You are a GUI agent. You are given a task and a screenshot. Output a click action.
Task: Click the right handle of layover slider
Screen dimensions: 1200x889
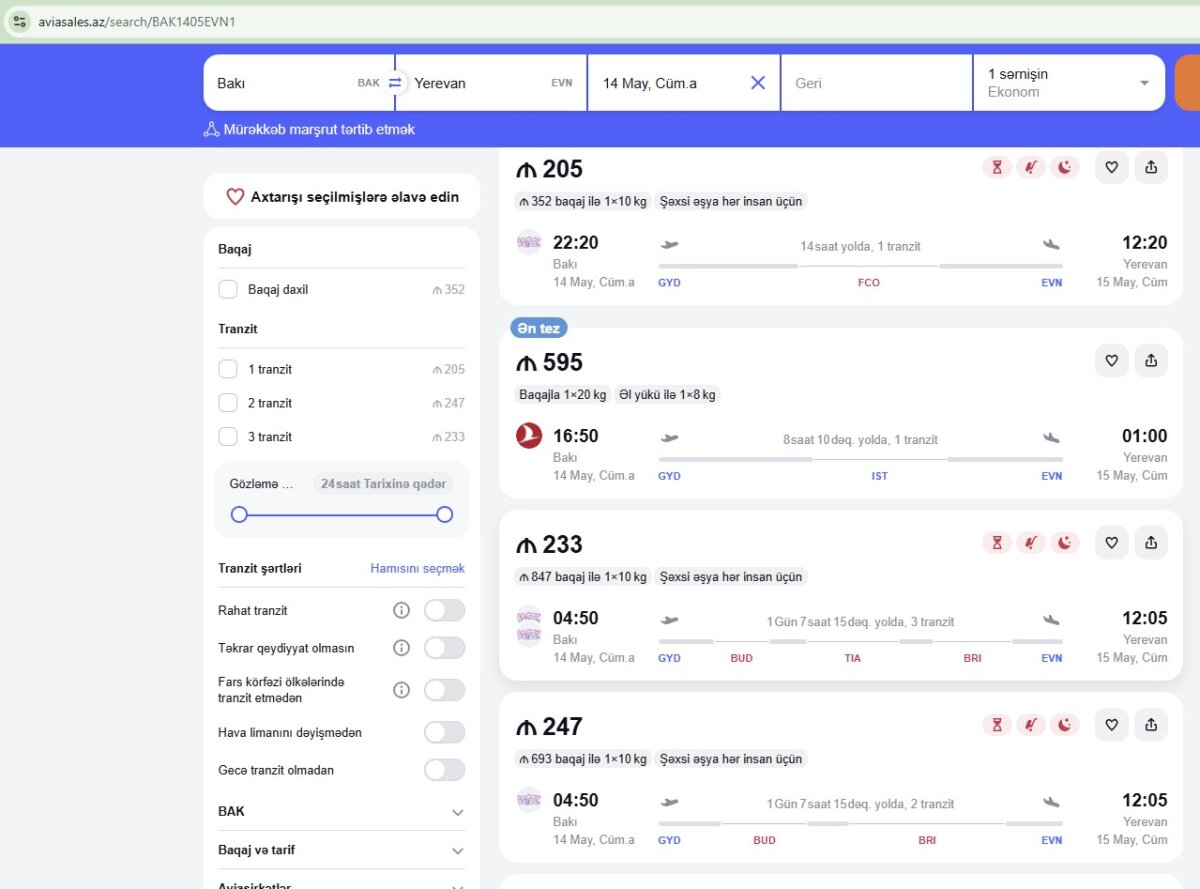tap(445, 514)
